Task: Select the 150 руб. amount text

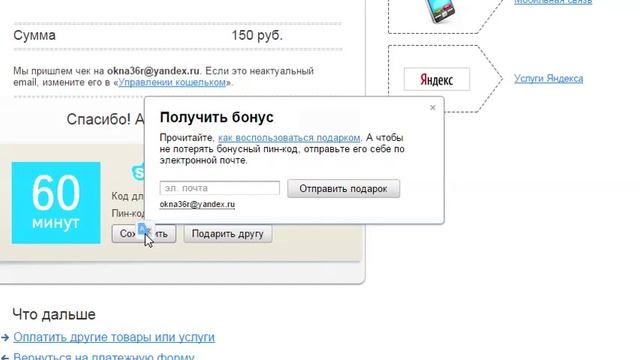Action: 257,36
